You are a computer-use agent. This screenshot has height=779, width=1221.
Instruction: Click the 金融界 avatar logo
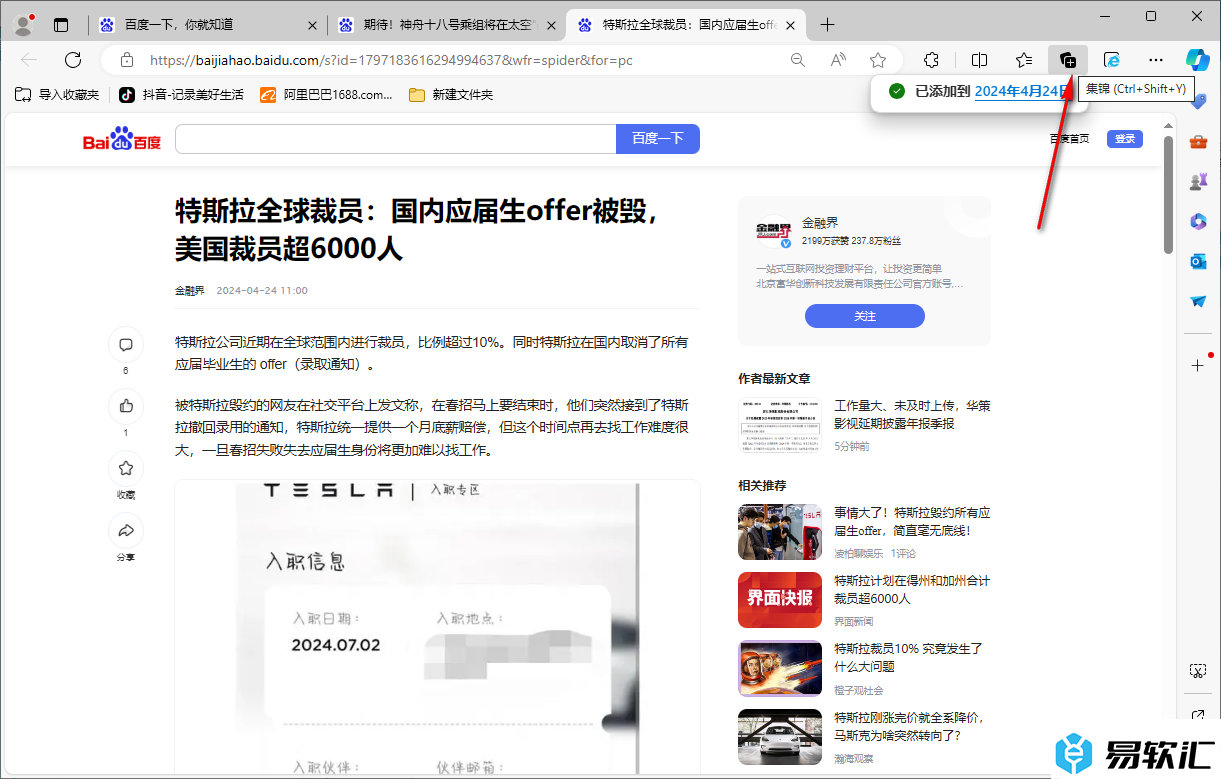click(x=774, y=233)
